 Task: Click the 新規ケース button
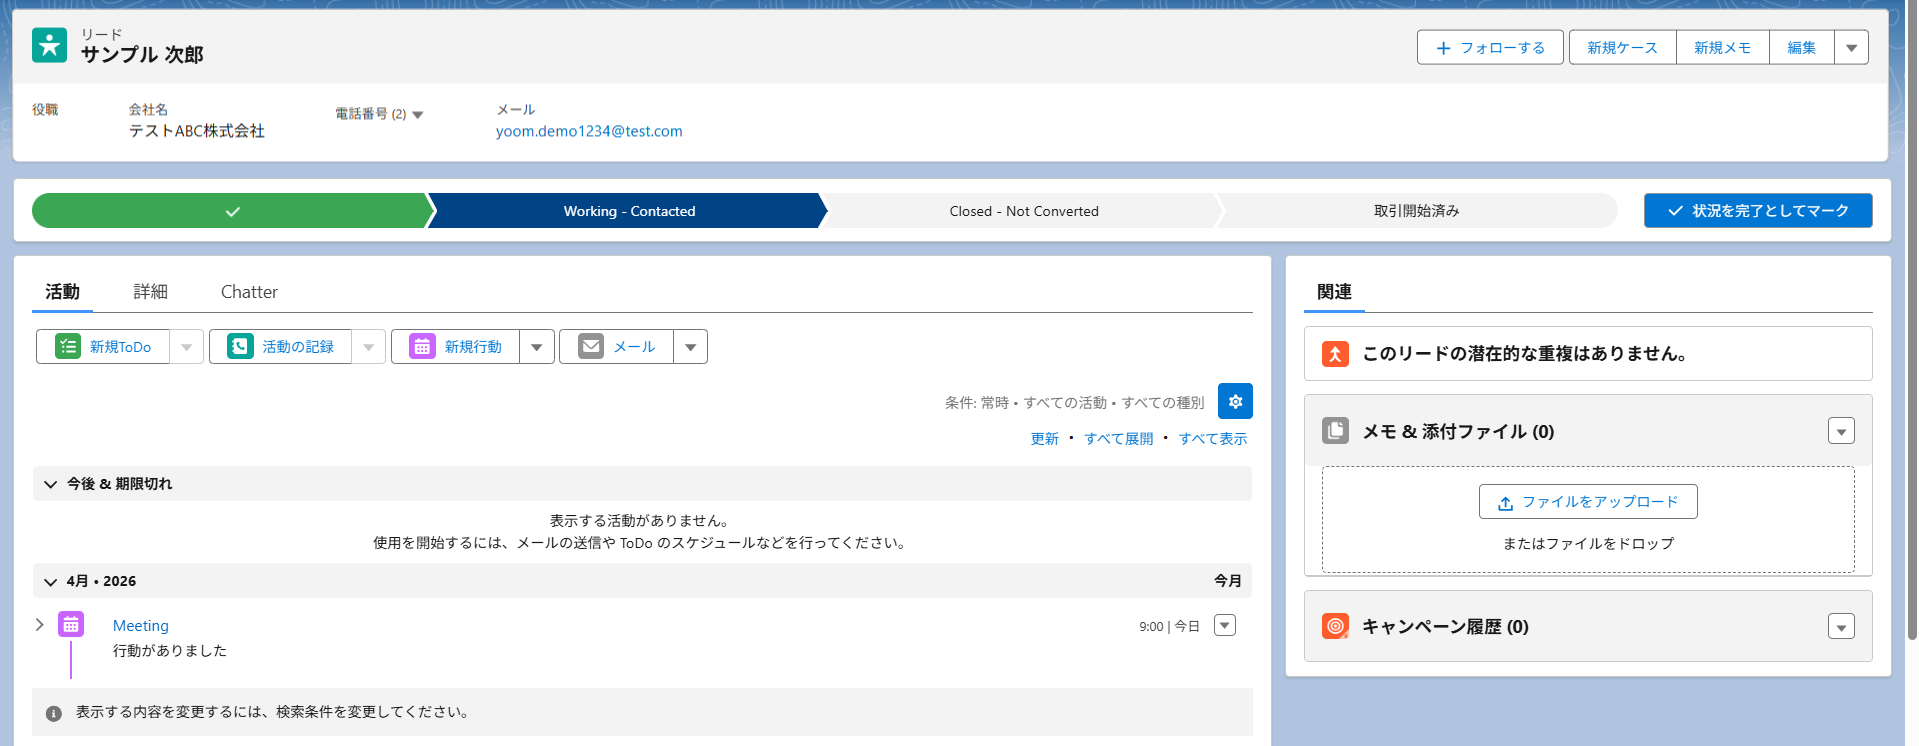coord(1622,47)
